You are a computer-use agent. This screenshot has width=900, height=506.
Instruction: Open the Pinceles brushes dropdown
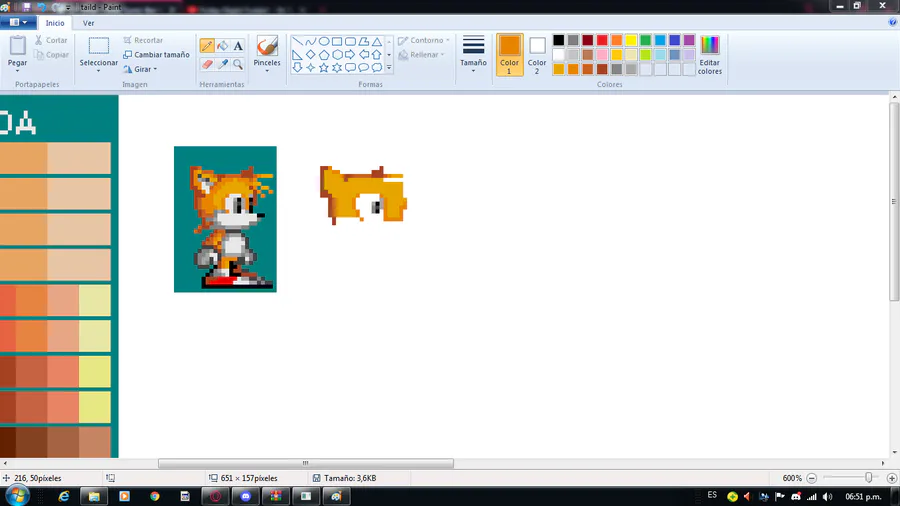[267, 71]
